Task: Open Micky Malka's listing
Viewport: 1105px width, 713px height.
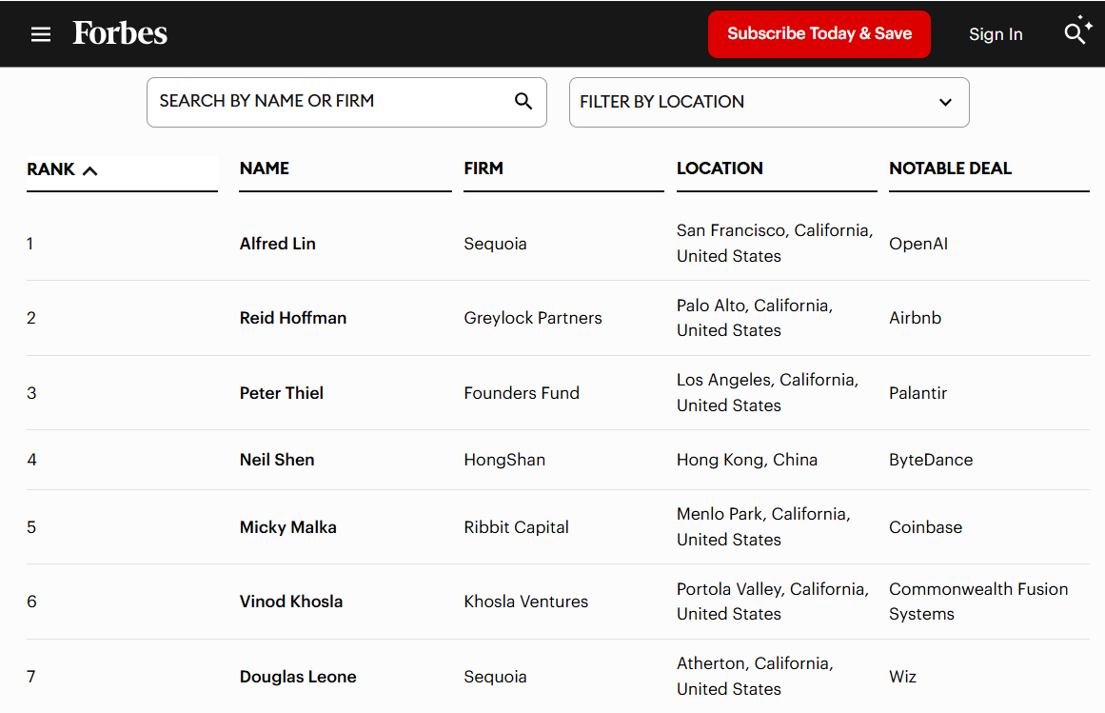Action: (288, 527)
